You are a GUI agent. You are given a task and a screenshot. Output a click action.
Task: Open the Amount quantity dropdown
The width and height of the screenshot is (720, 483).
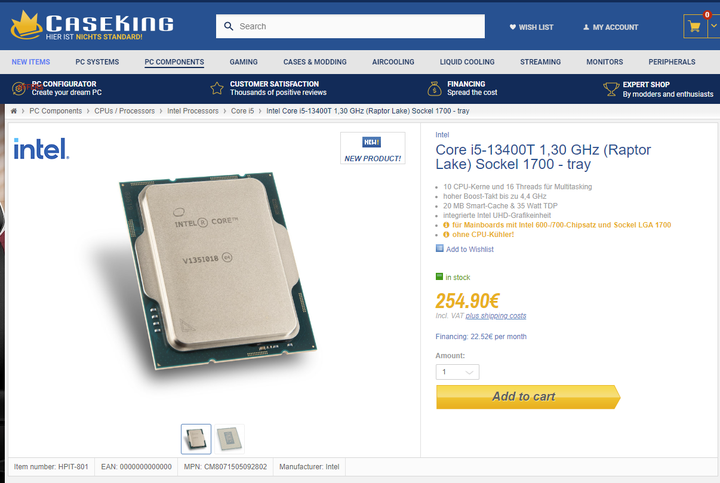coord(457,372)
